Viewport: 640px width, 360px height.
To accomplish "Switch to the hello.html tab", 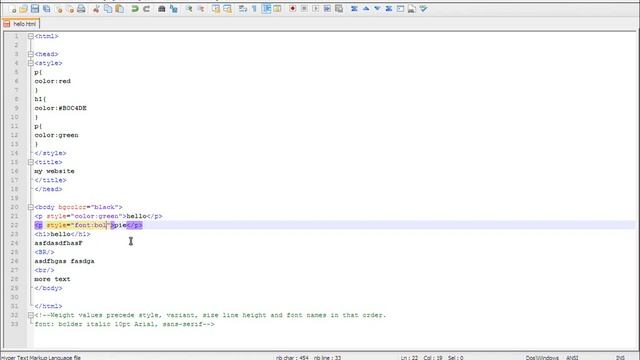I will (x=20, y=24).
